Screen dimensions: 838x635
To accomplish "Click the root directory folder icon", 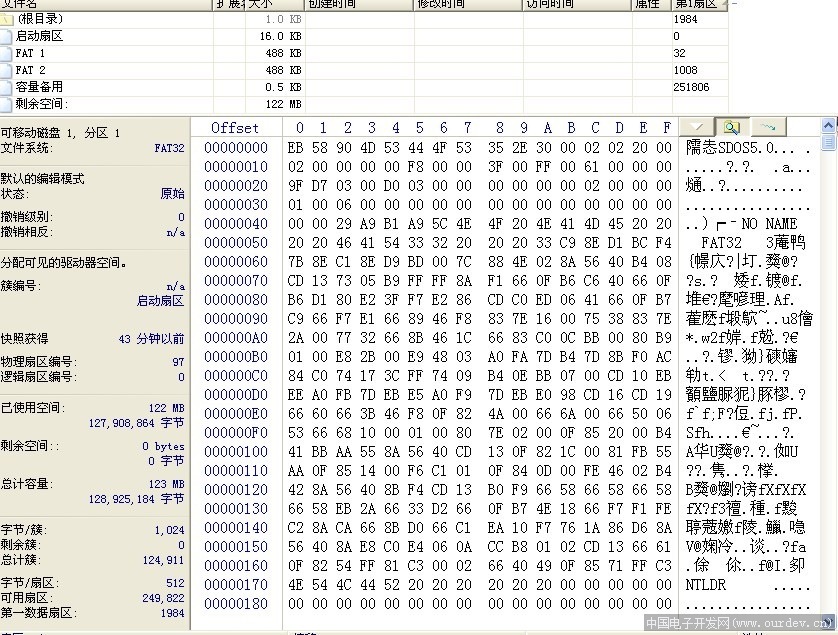I will pyautogui.click(x=7, y=19).
